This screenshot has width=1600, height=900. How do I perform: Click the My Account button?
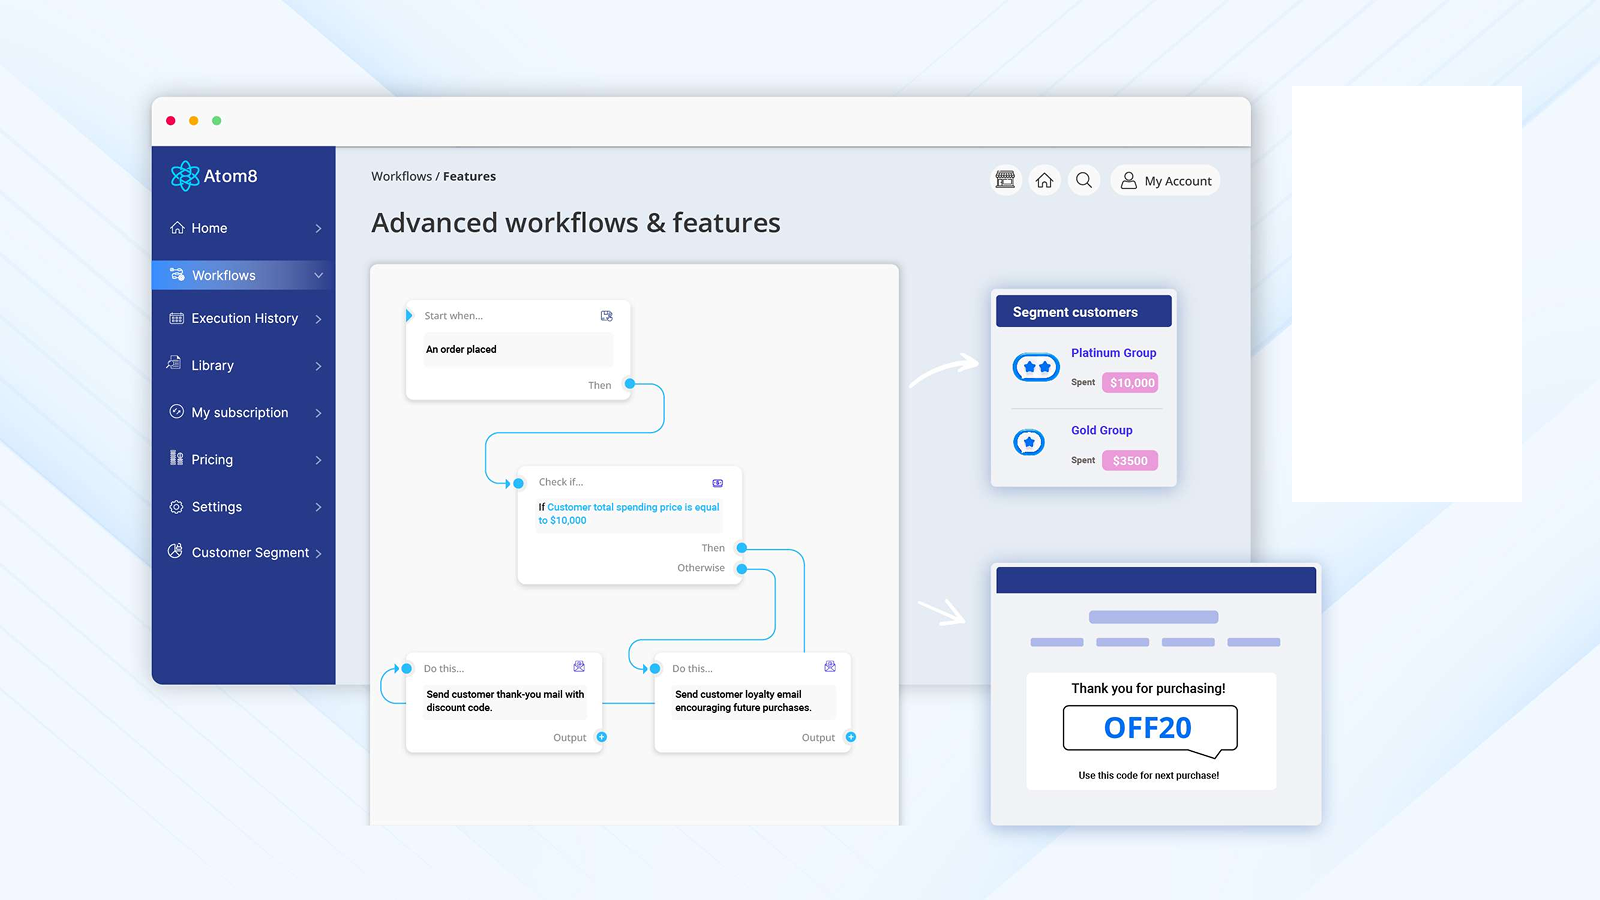click(1165, 180)
